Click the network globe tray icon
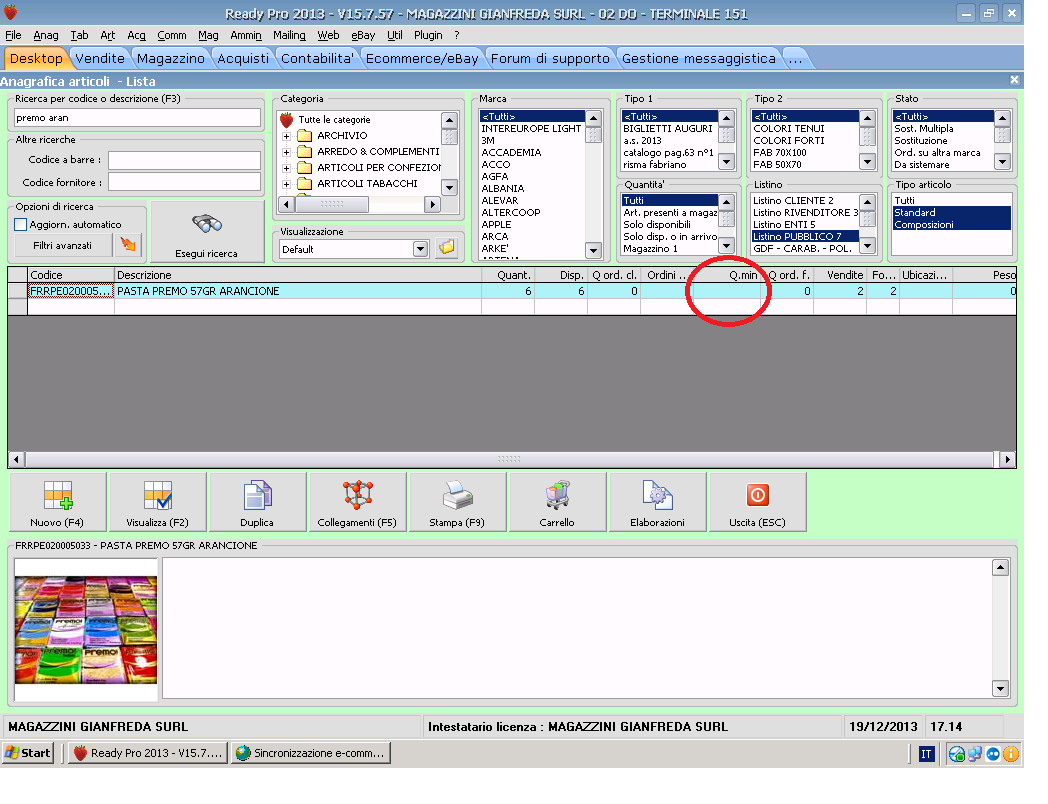 click(956, 754)
